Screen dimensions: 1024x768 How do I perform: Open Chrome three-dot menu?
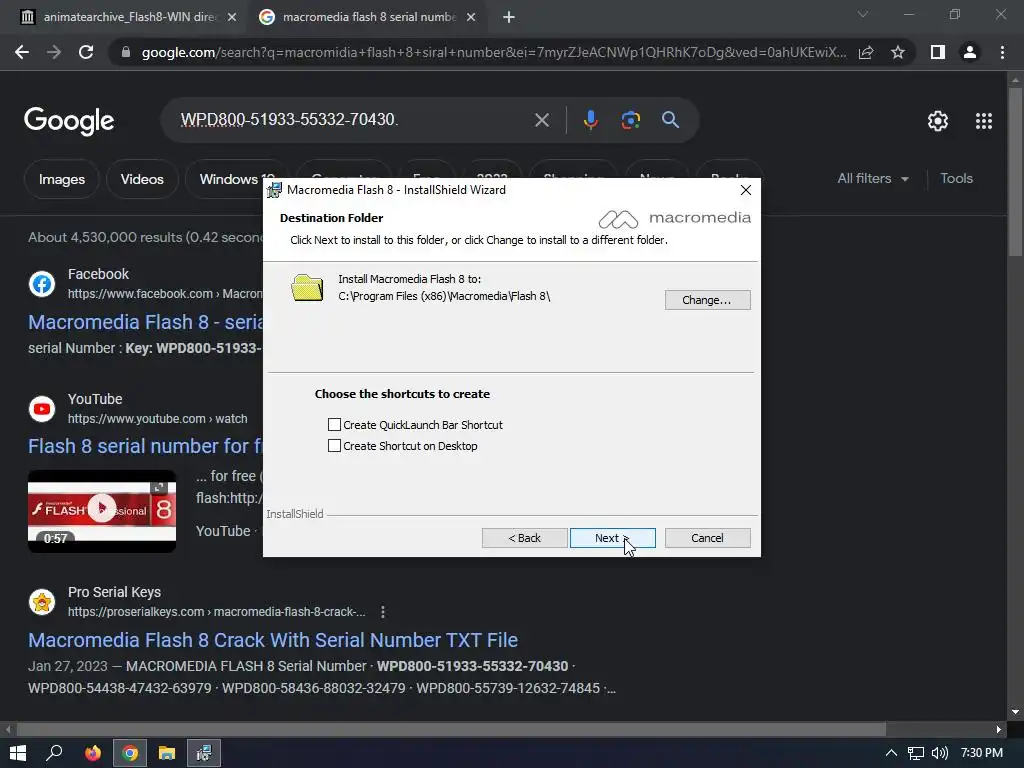tap(1002, 52)
